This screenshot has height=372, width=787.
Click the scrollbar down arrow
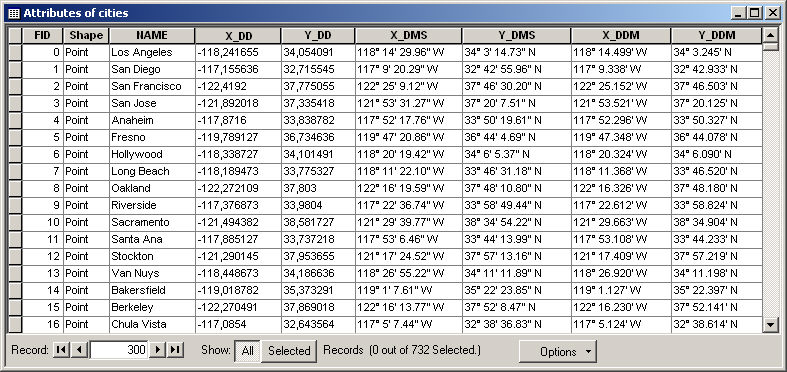pyautogui.click(x=770, y=325)
